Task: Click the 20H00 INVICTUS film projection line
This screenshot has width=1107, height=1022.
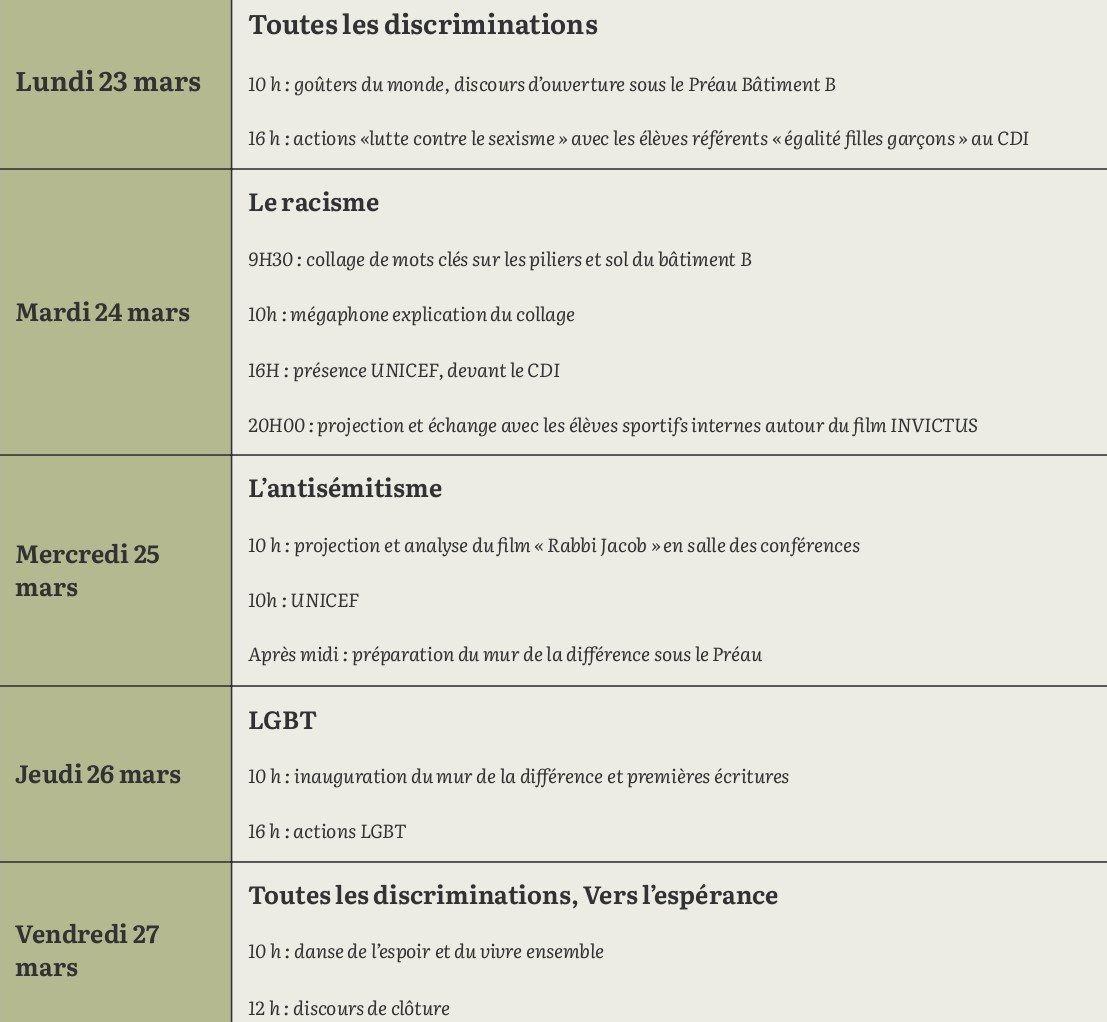Action: [612, 426]
